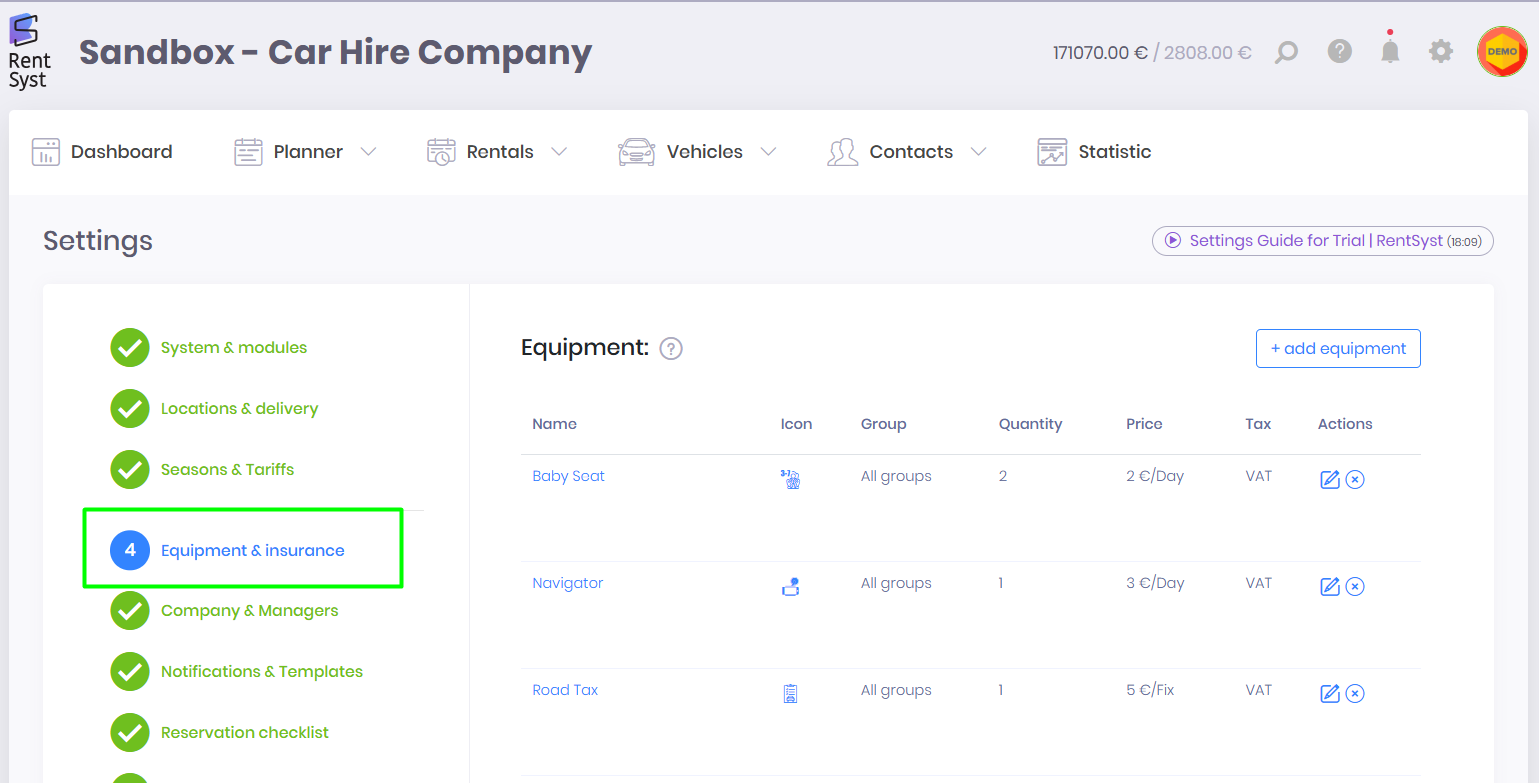Open the notifications bell

[1390, 51]
